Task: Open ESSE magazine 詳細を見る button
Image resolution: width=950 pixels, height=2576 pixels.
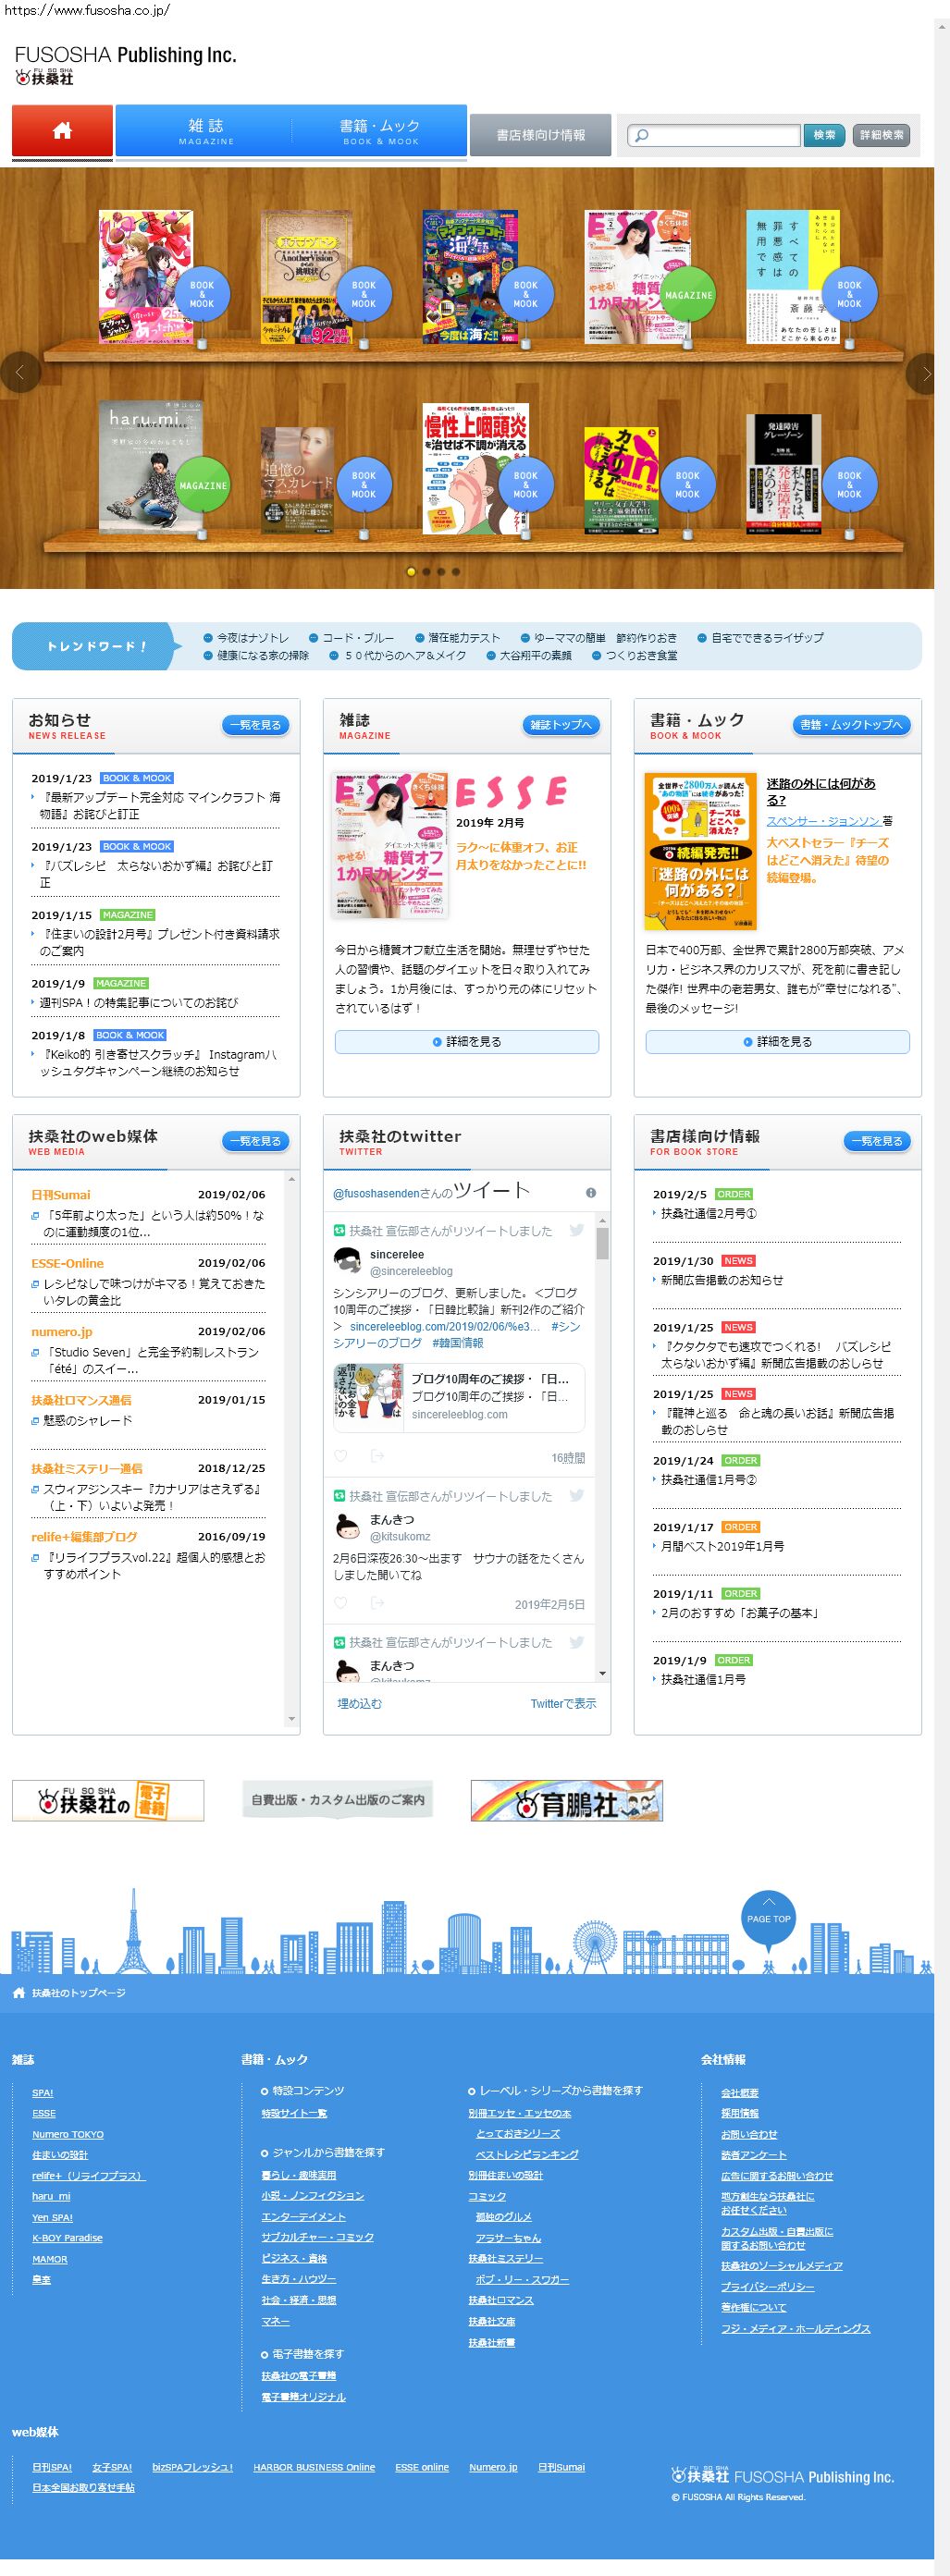Action: (467, 1042)
